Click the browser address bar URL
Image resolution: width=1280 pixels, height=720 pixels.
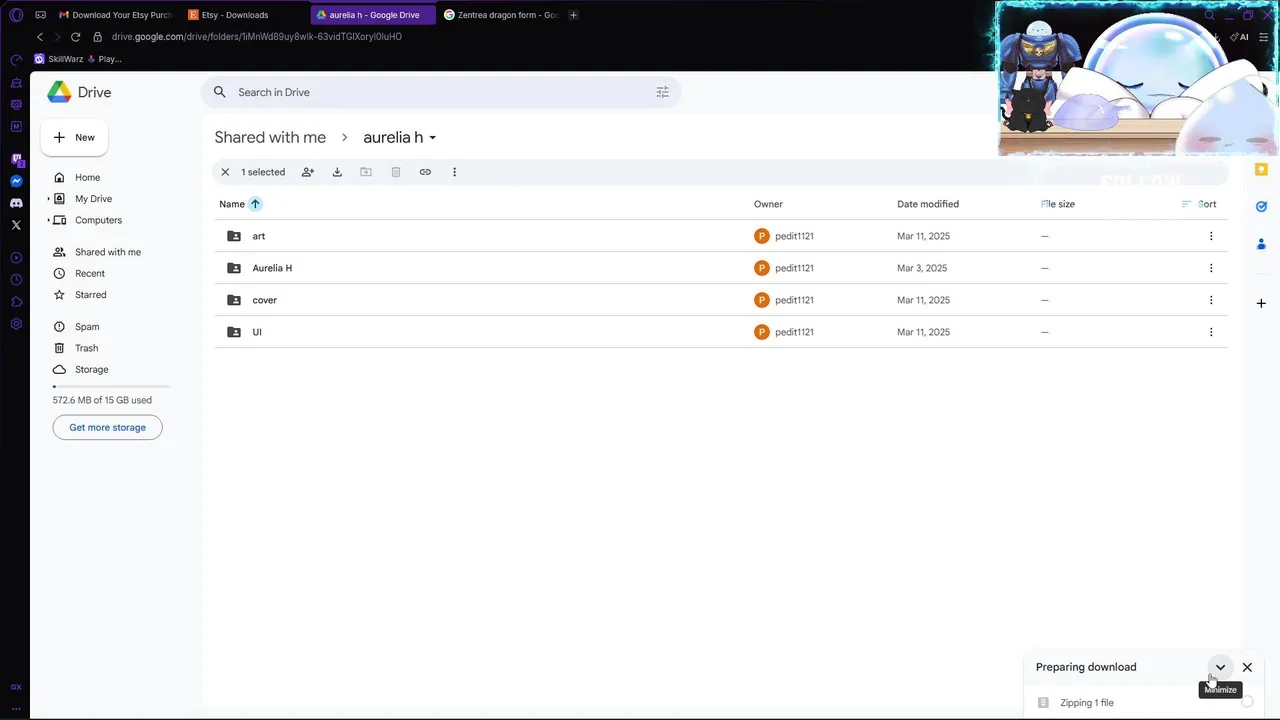[x=257, y=37]
